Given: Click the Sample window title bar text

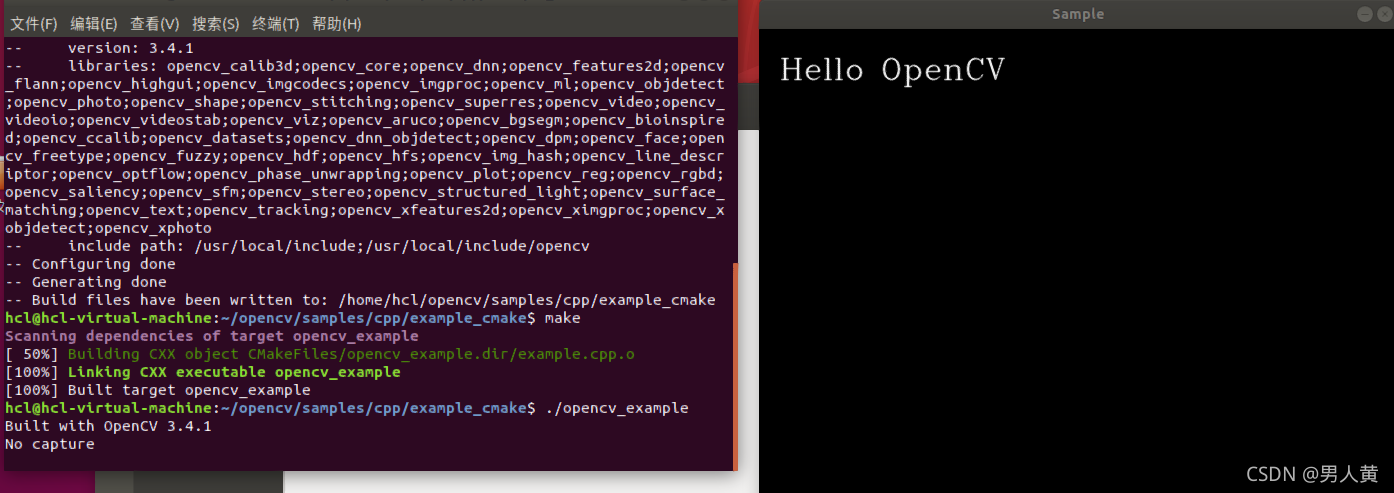Looking at the screenshot, I should (x=1078, y=14).
